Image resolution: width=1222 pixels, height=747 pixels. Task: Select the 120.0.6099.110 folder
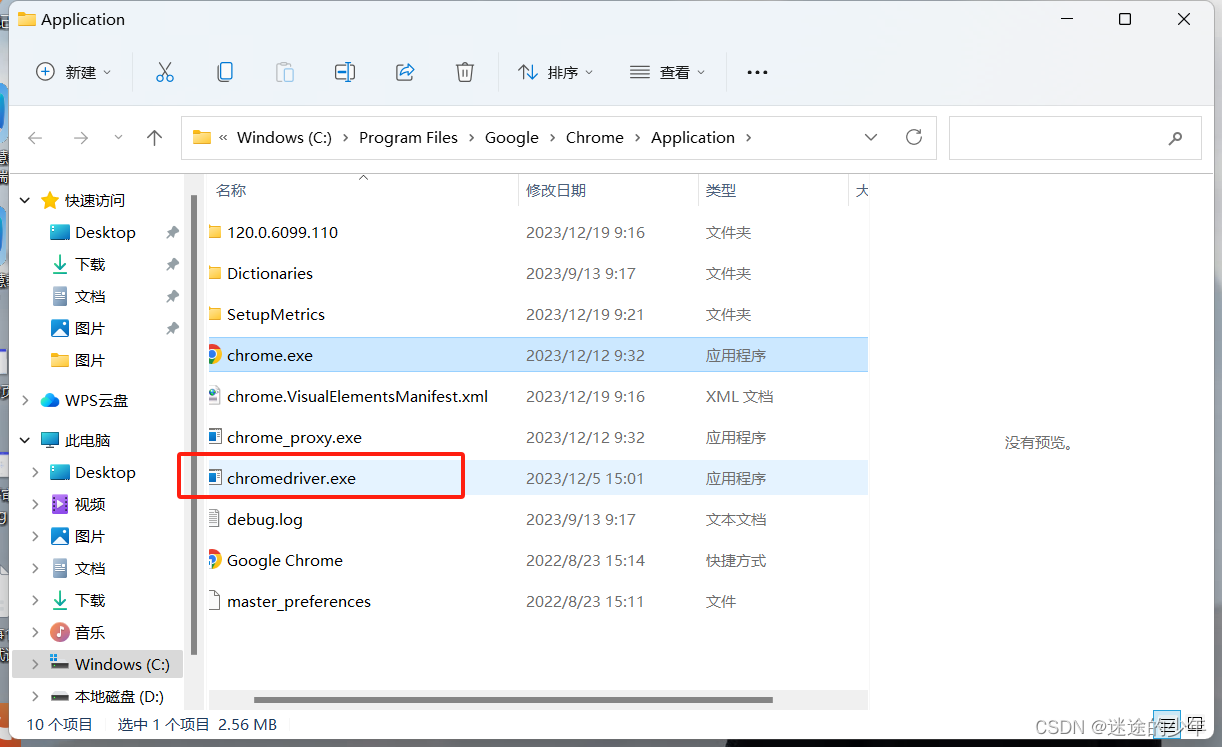(x=537, y=232)
